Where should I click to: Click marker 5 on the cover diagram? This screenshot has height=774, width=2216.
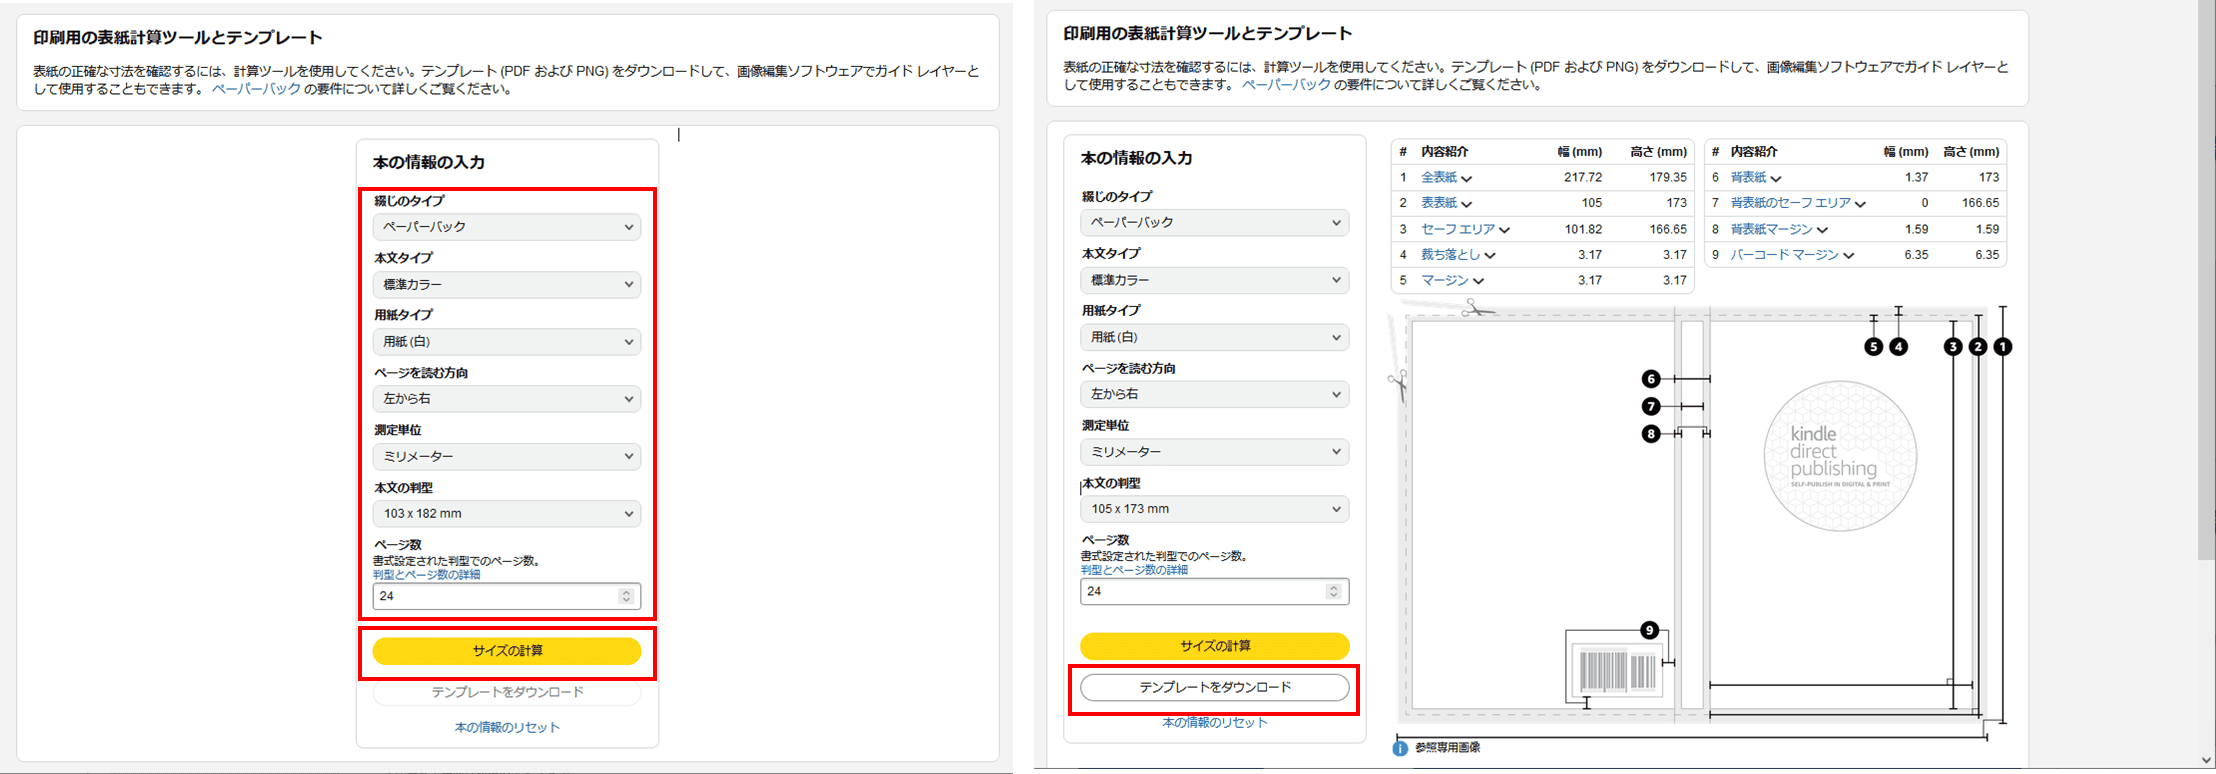(x=1873, y=347)
